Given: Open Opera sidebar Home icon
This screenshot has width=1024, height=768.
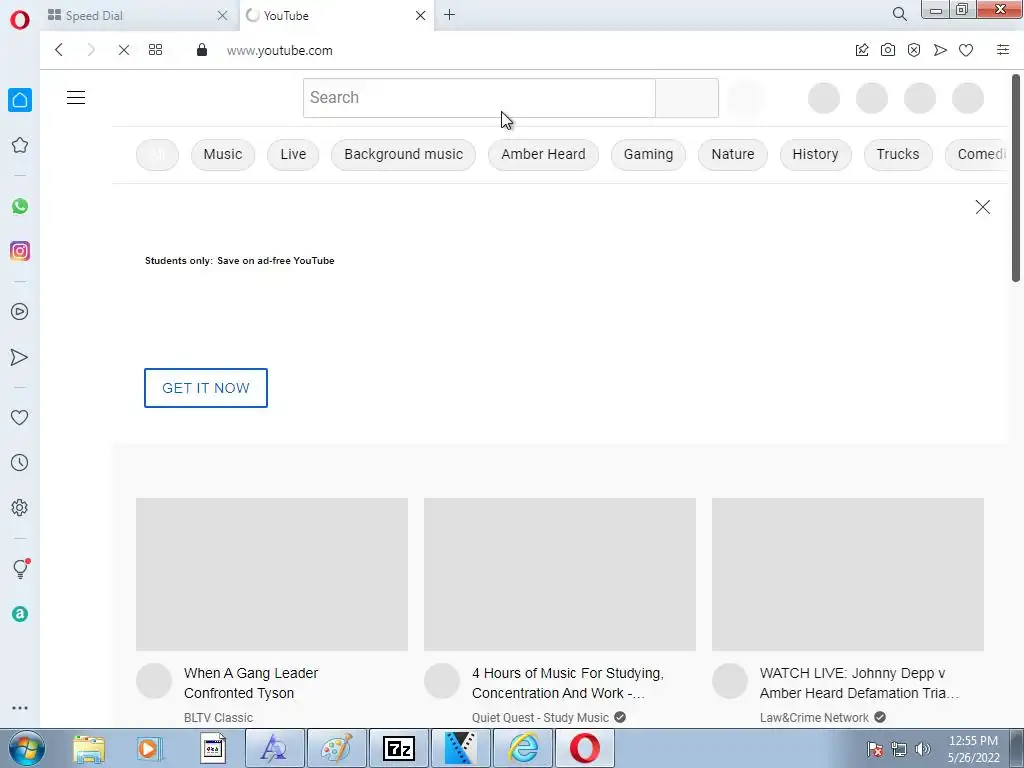Looking at the screenshot, I should pyautogui.click(x=20, y=100).
